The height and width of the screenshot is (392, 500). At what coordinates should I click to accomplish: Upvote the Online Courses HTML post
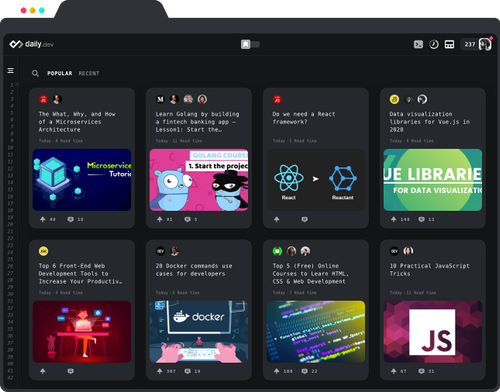277,371
